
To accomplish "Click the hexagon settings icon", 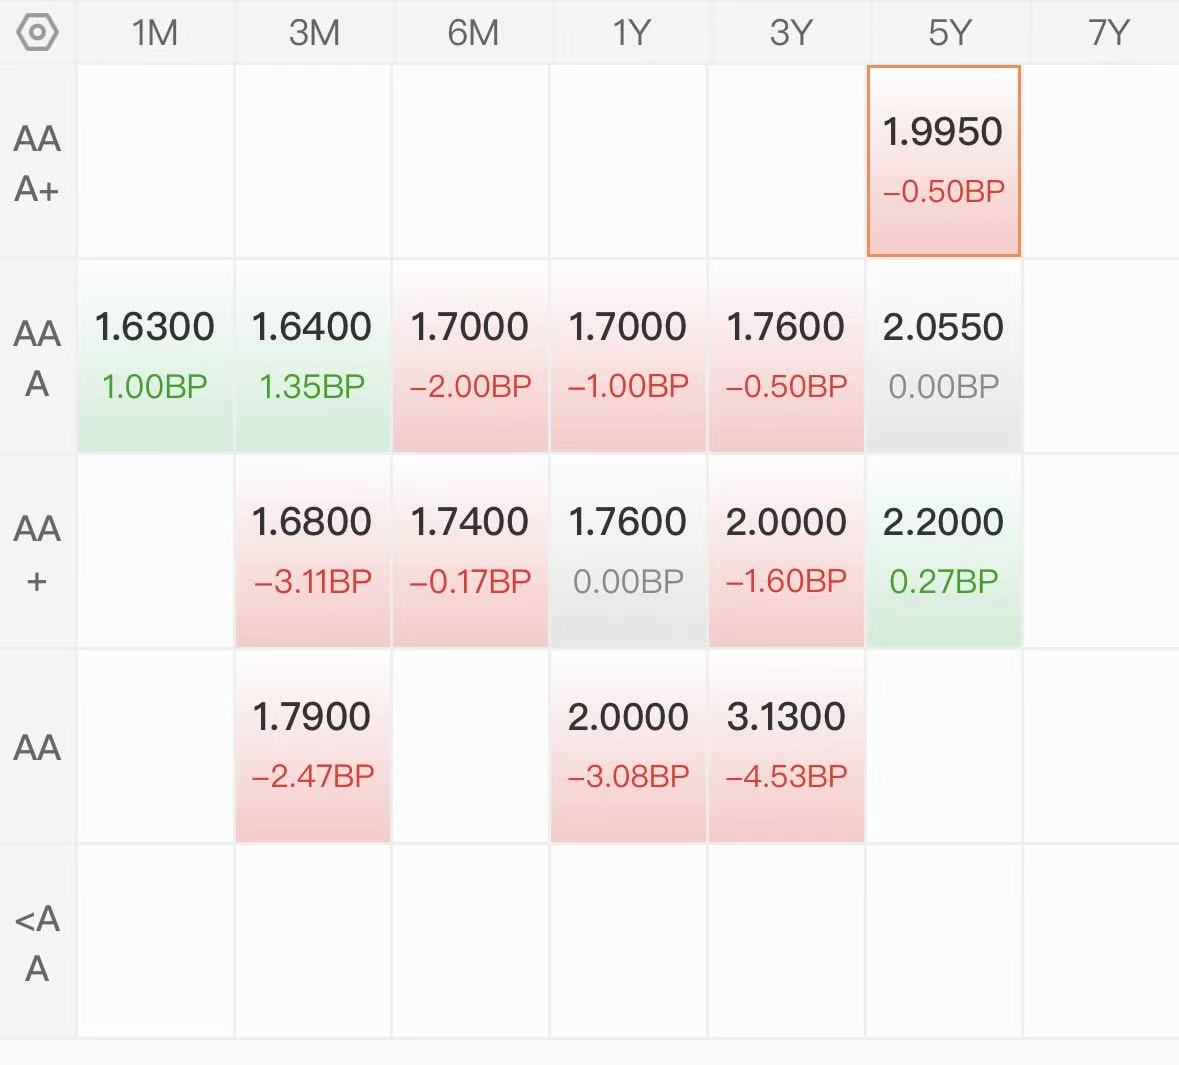I will point(38,33).
